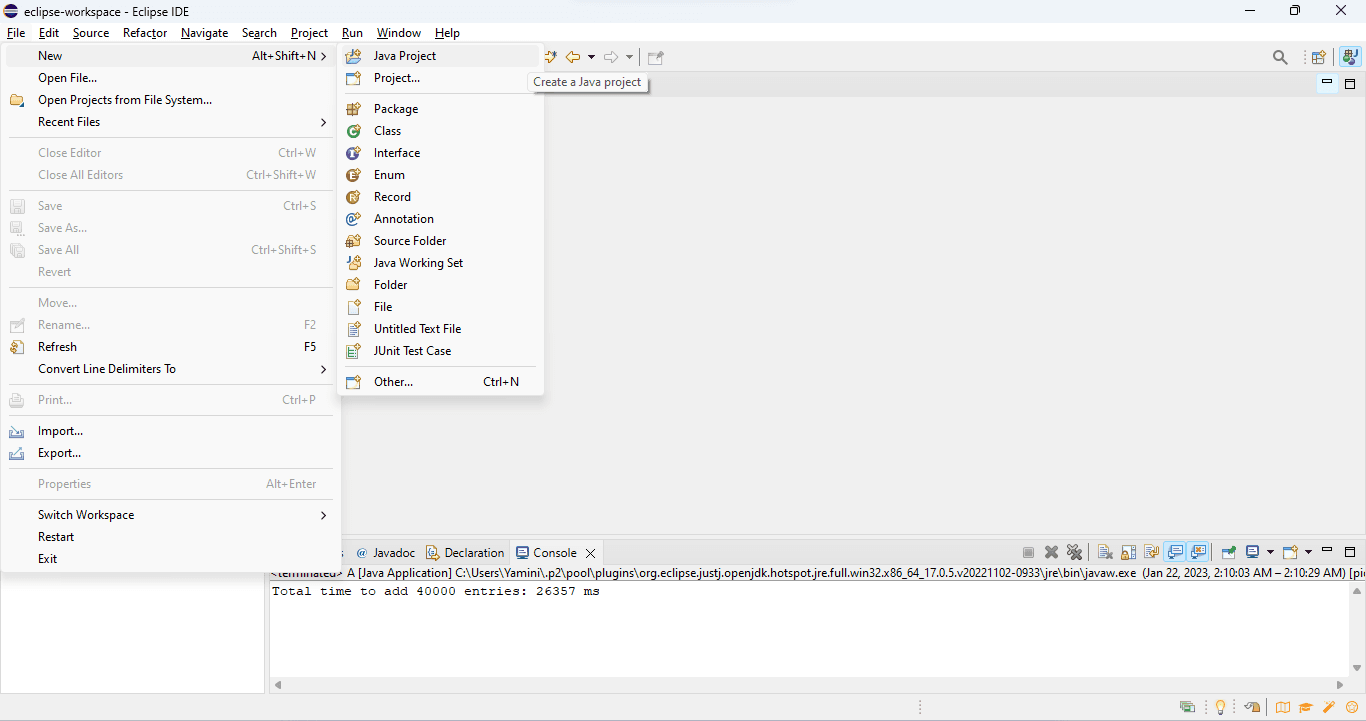Screen dimensions: 1366x721
Task: Open the Search menu in menu bar
Action: click(259, 33)
